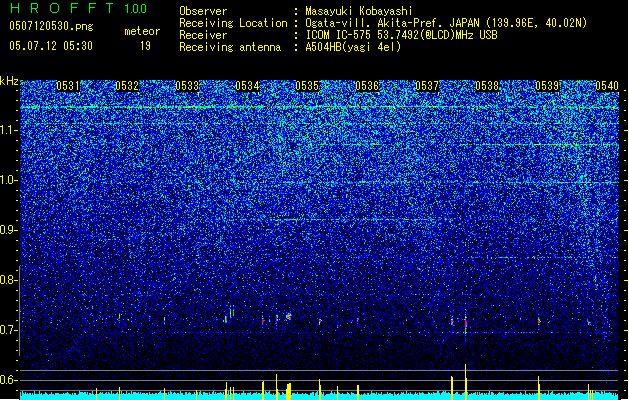Click the Observer field label
This screenshot has width=629, height=400.
203,11
